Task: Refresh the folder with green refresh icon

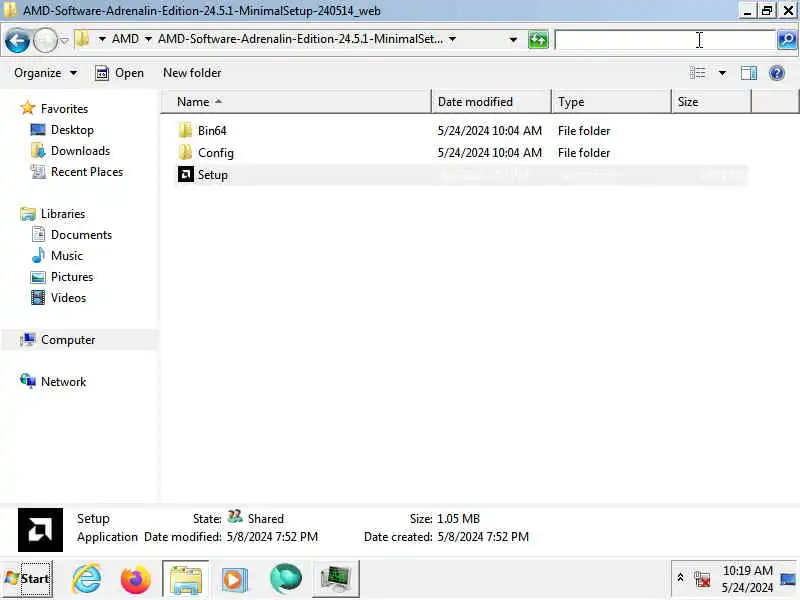Action: click(x=538, y=40)
